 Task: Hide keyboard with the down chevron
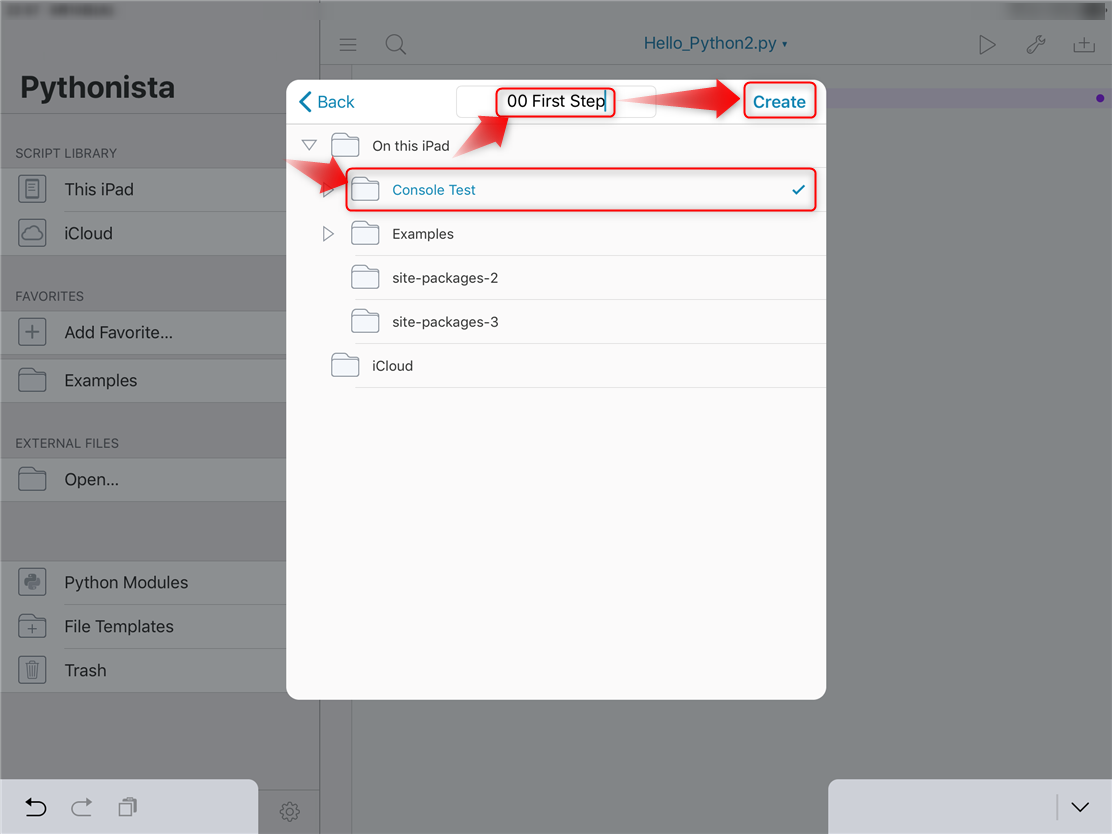click(1080, 807)
